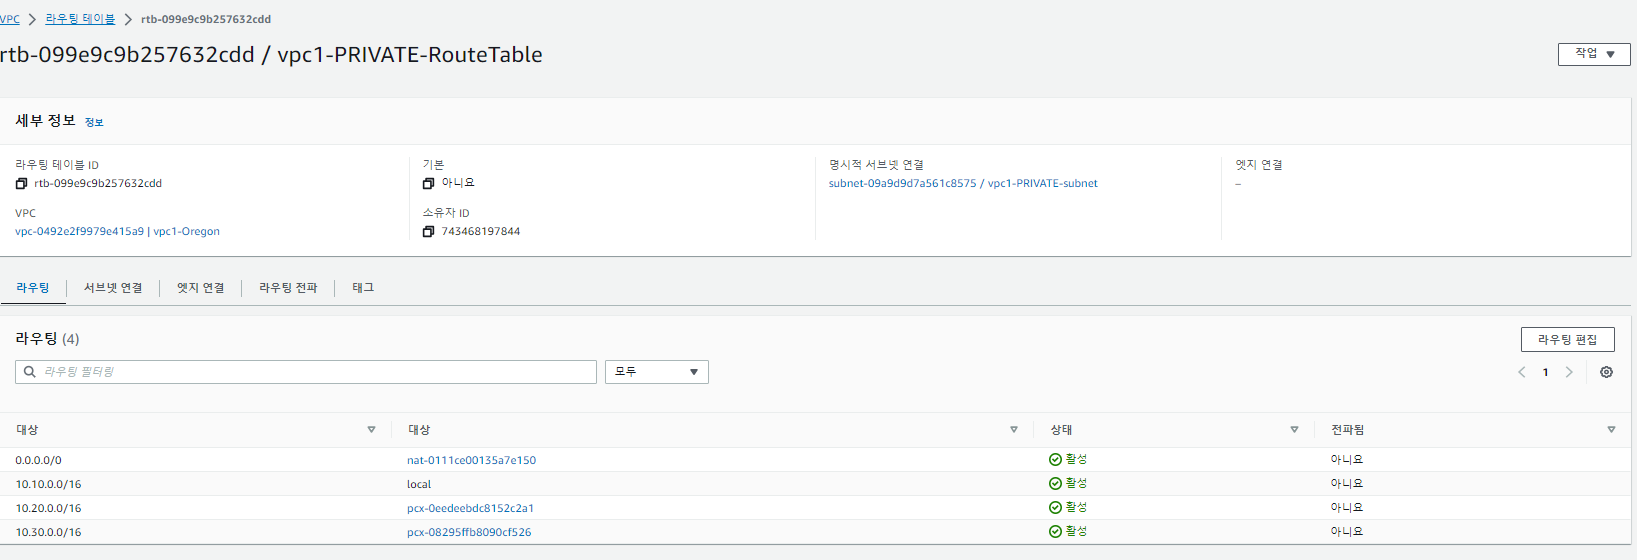Select page number 1 in pagination
This screenshot has width=1637, height=560.
pos(1545,372)
